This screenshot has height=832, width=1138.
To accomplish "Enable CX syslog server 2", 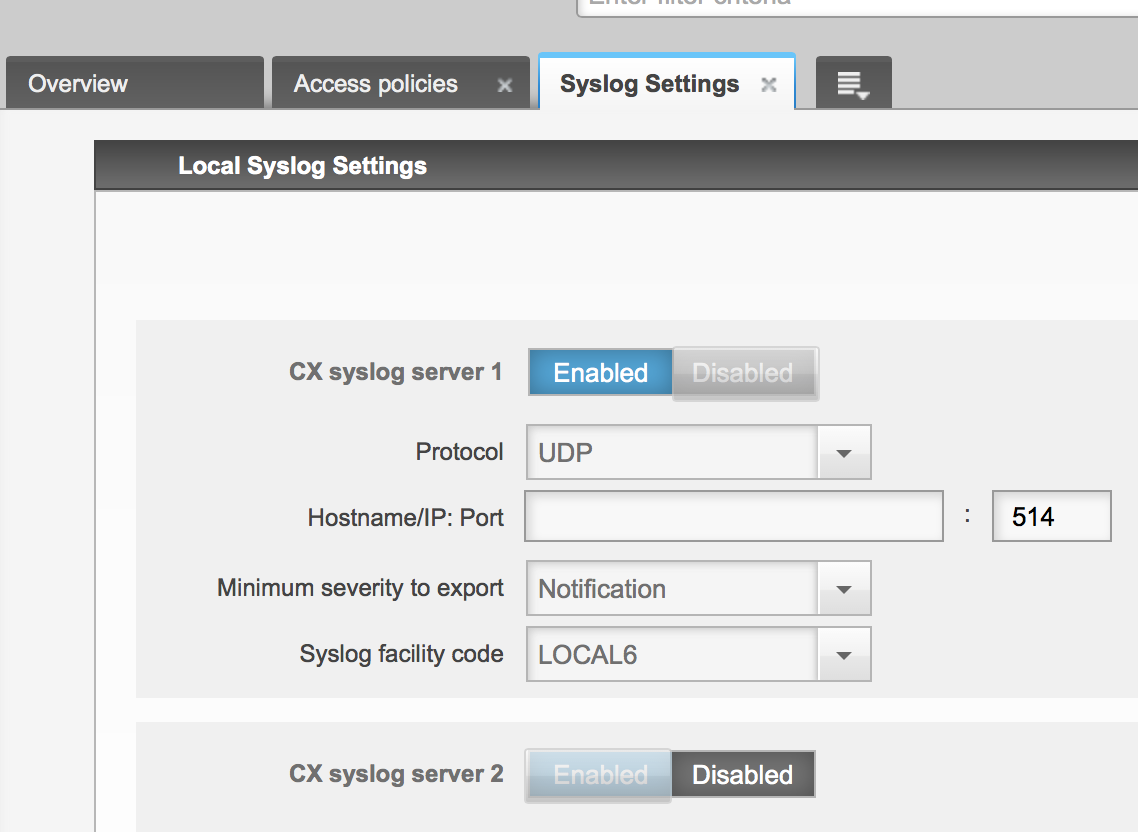I will 600,775.
